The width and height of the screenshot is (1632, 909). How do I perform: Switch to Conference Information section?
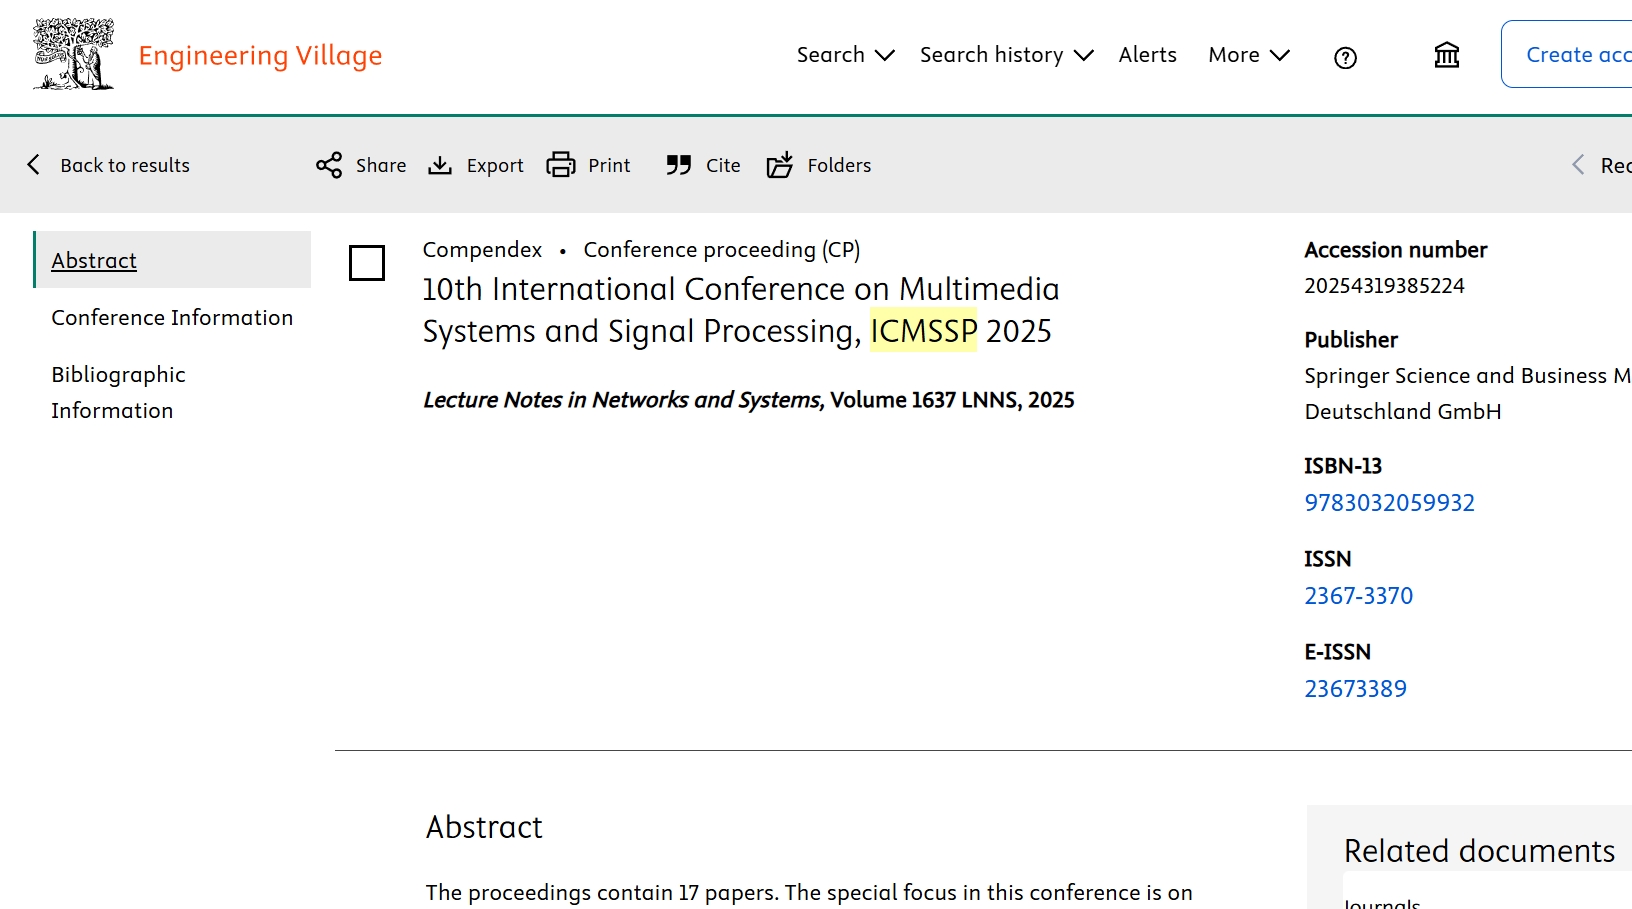click(x=172, y=318)
